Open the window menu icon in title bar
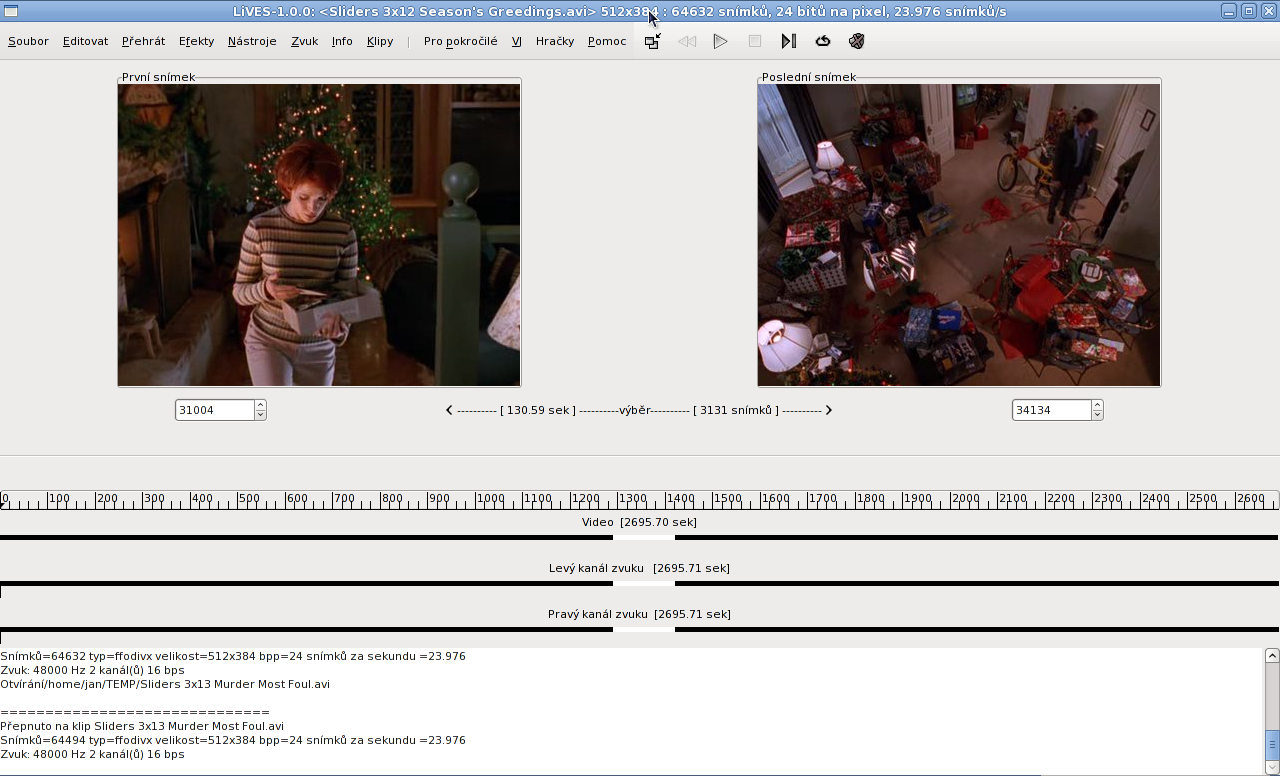The height and width of the screenshot is (776, 1280). coord(10,11)
